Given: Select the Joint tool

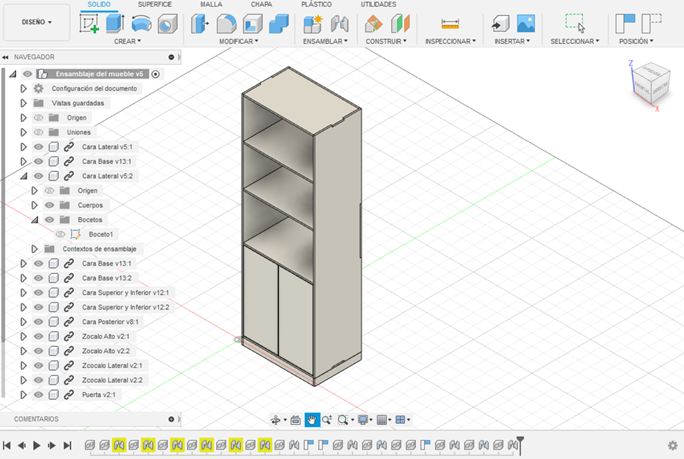Looking at the screenshot, I should (339, 24).
